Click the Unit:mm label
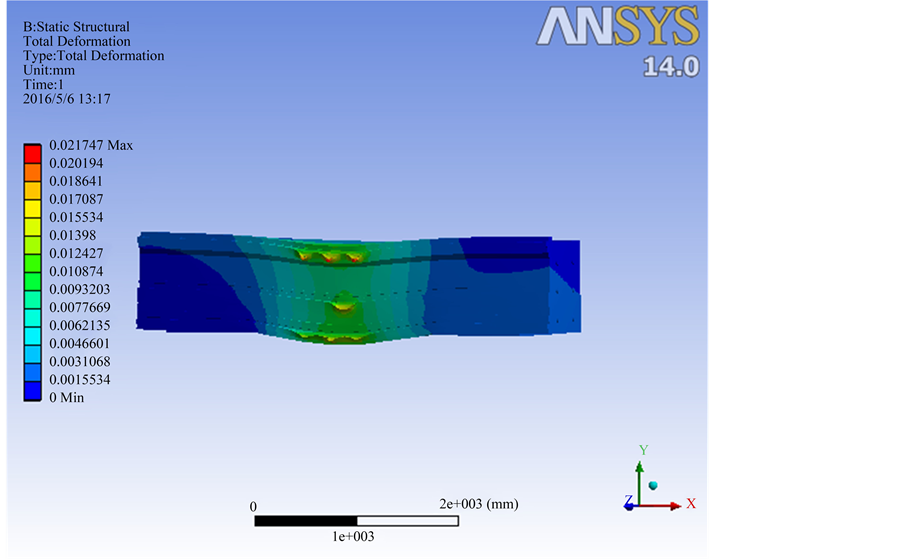903x559 pixels. click(x=49, y=70)
